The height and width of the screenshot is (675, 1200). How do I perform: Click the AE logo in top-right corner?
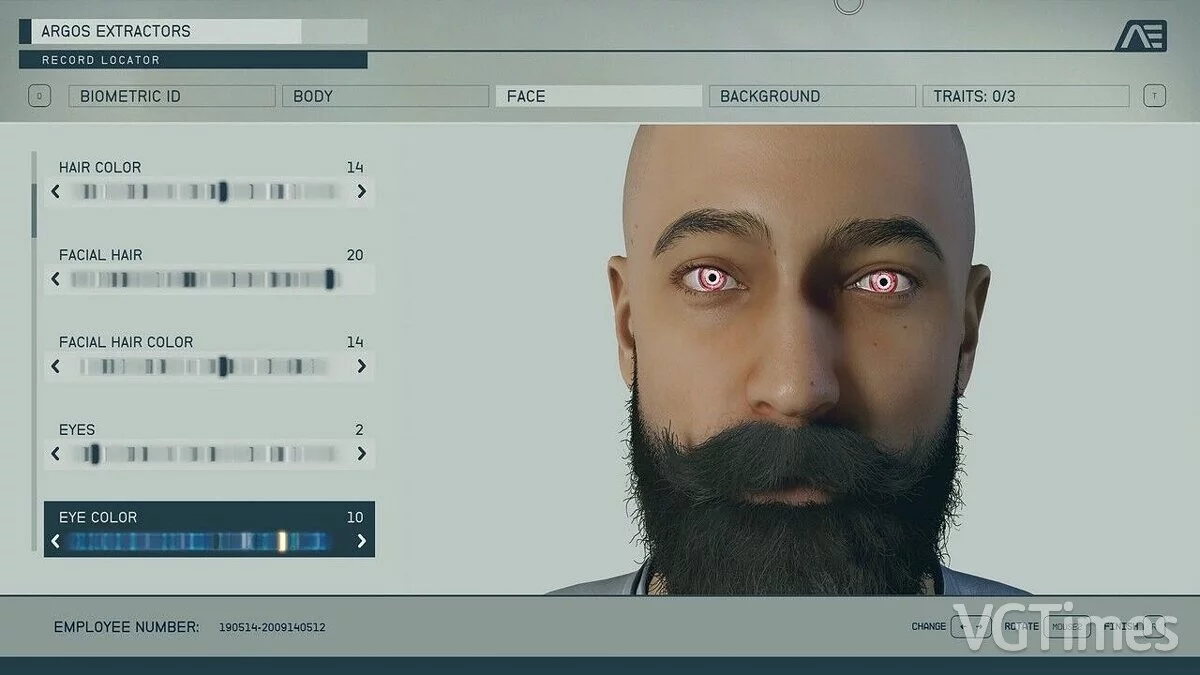(1140, 35)
